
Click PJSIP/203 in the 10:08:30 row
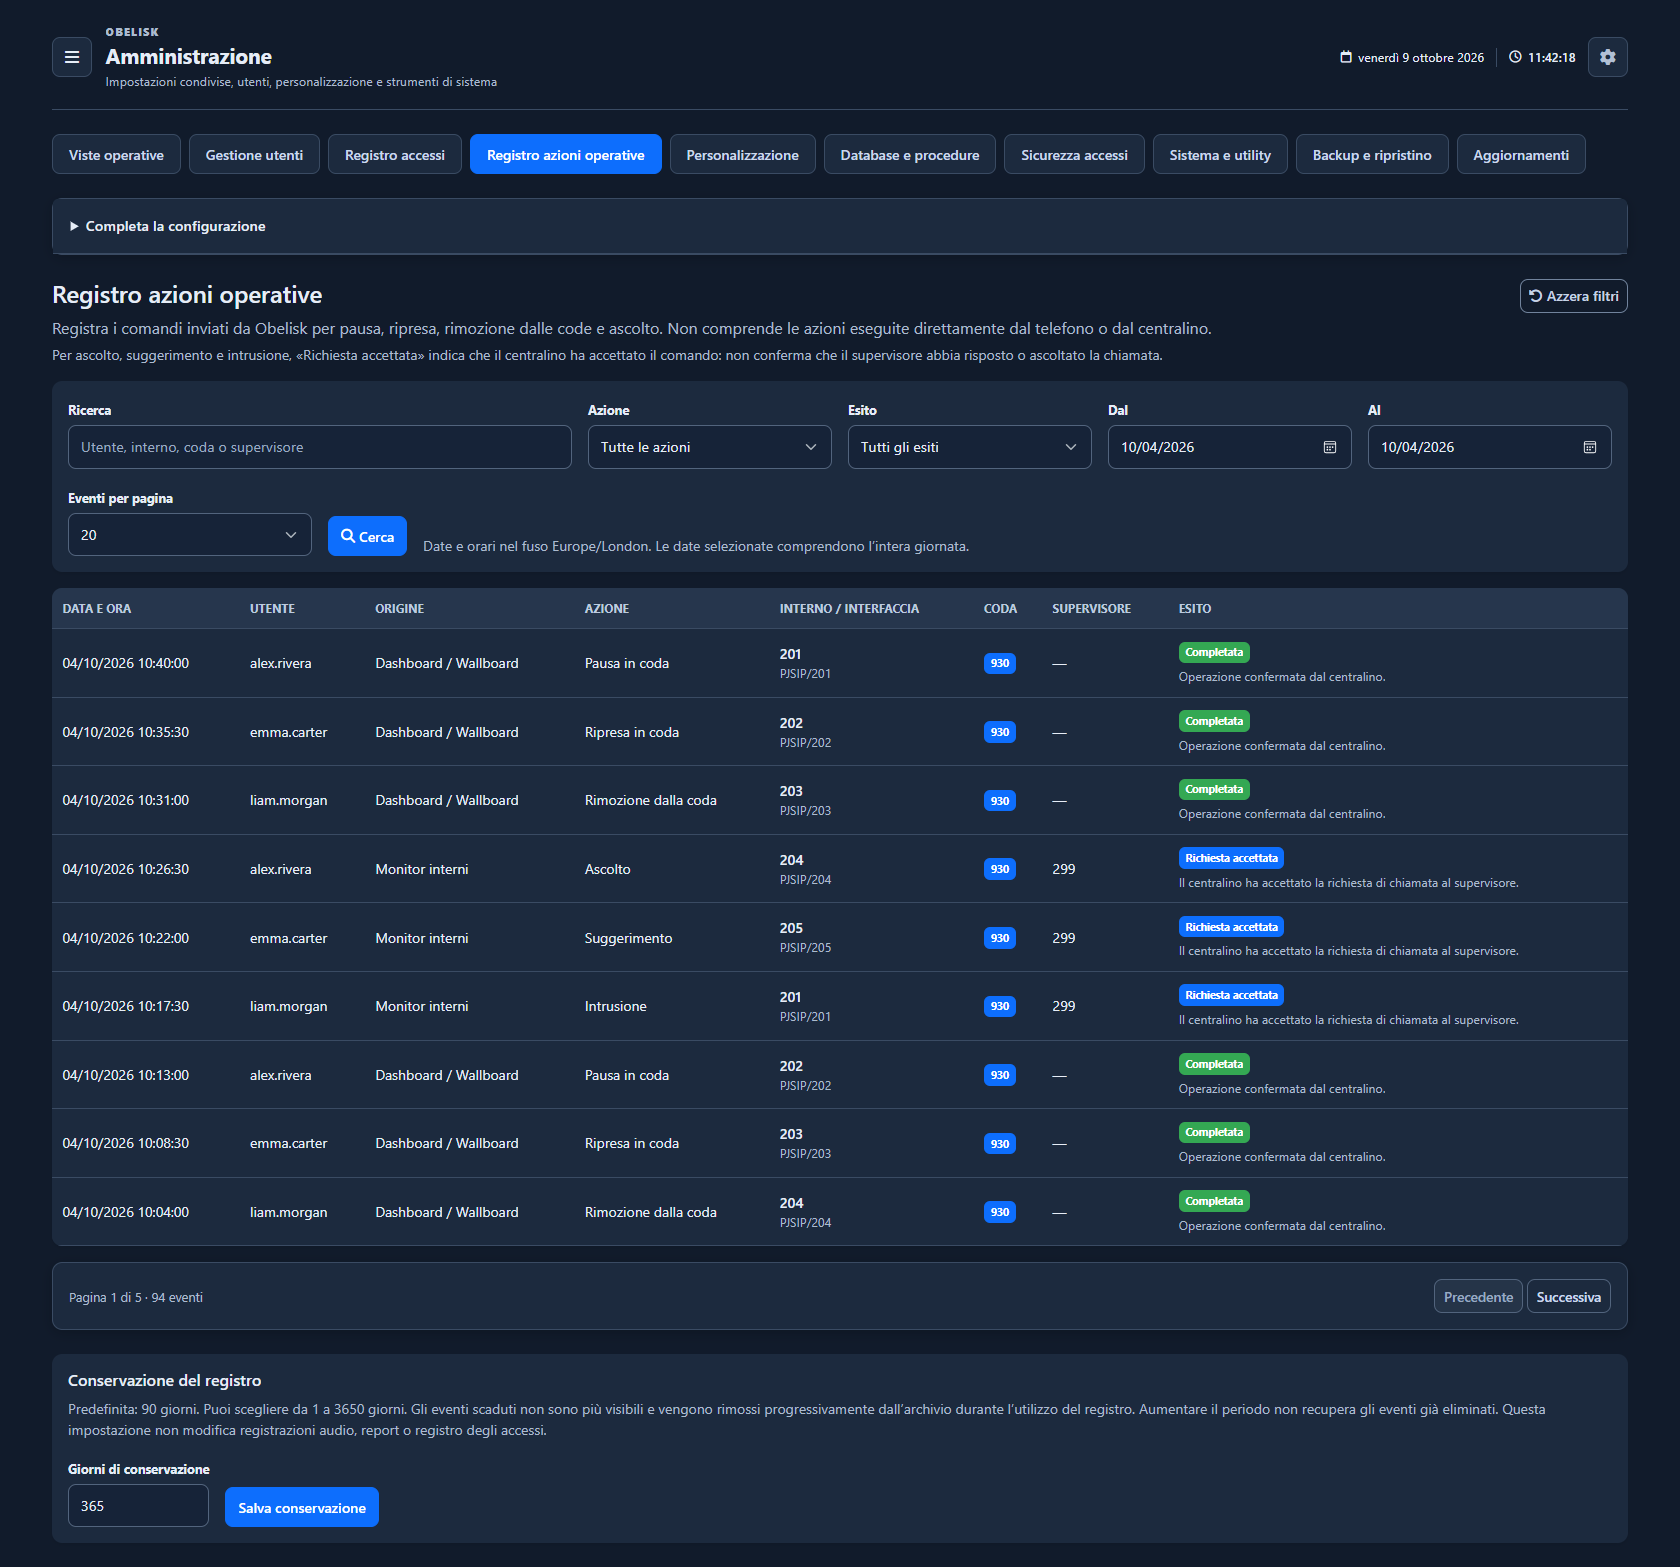tap(805, 1153)
